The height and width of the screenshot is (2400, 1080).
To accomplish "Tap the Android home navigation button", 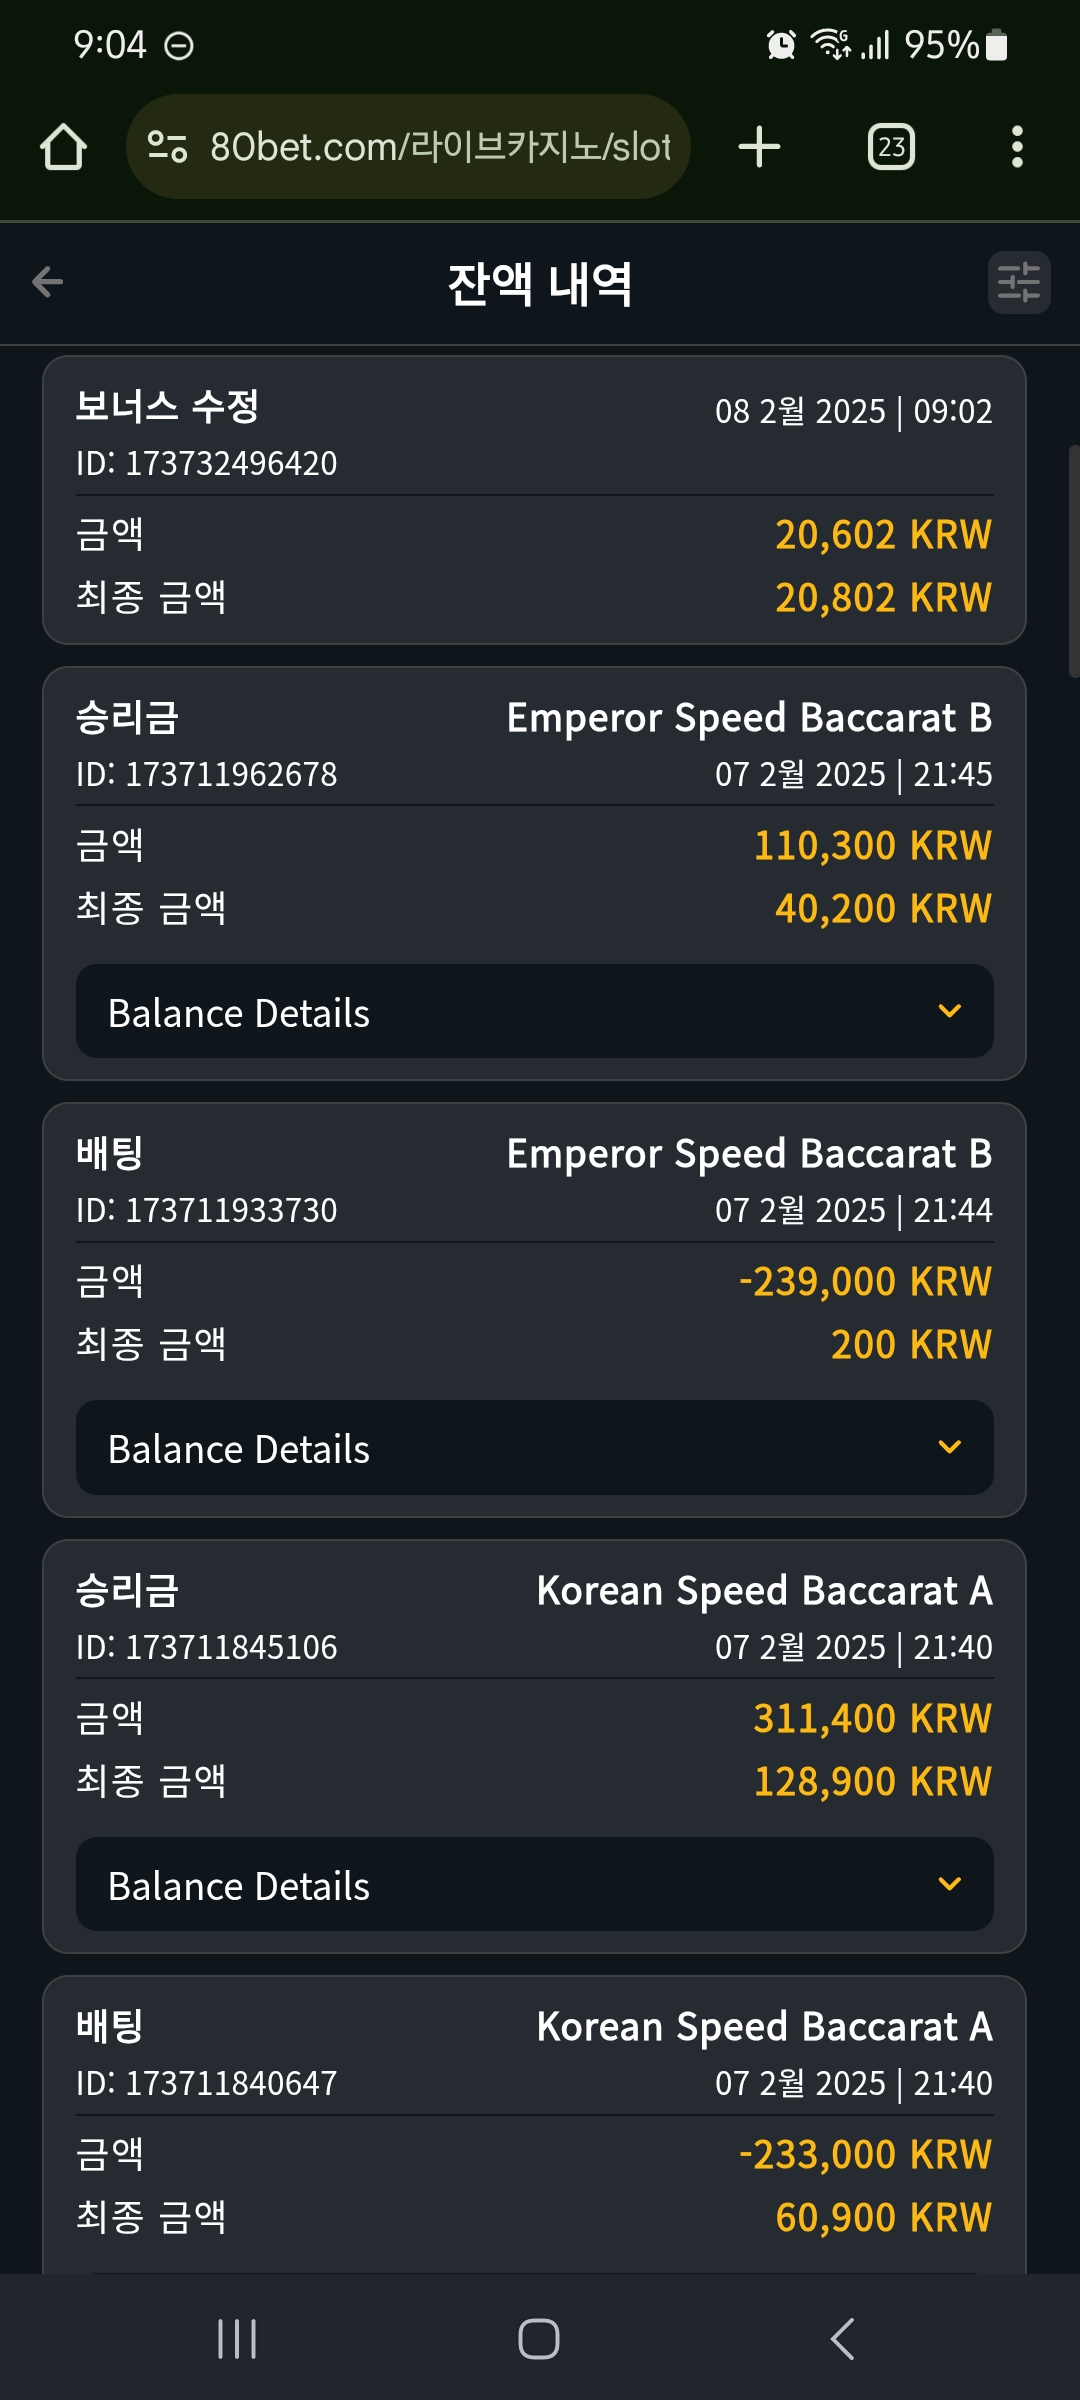I will [x=539, y=2339].
